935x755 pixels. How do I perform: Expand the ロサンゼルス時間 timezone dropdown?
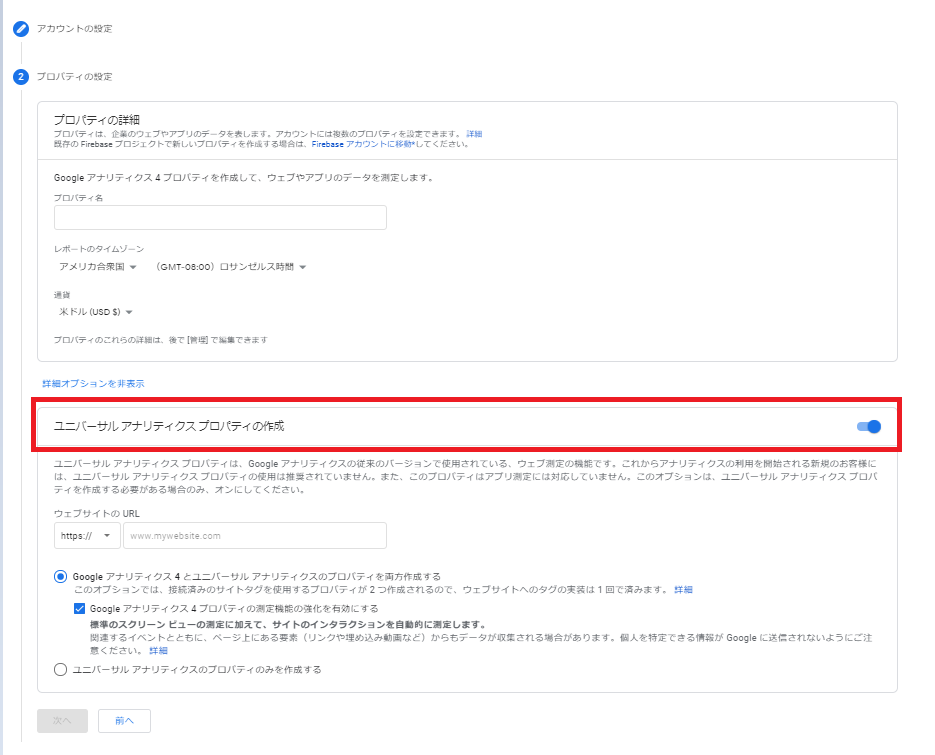[x=230, y=267]
